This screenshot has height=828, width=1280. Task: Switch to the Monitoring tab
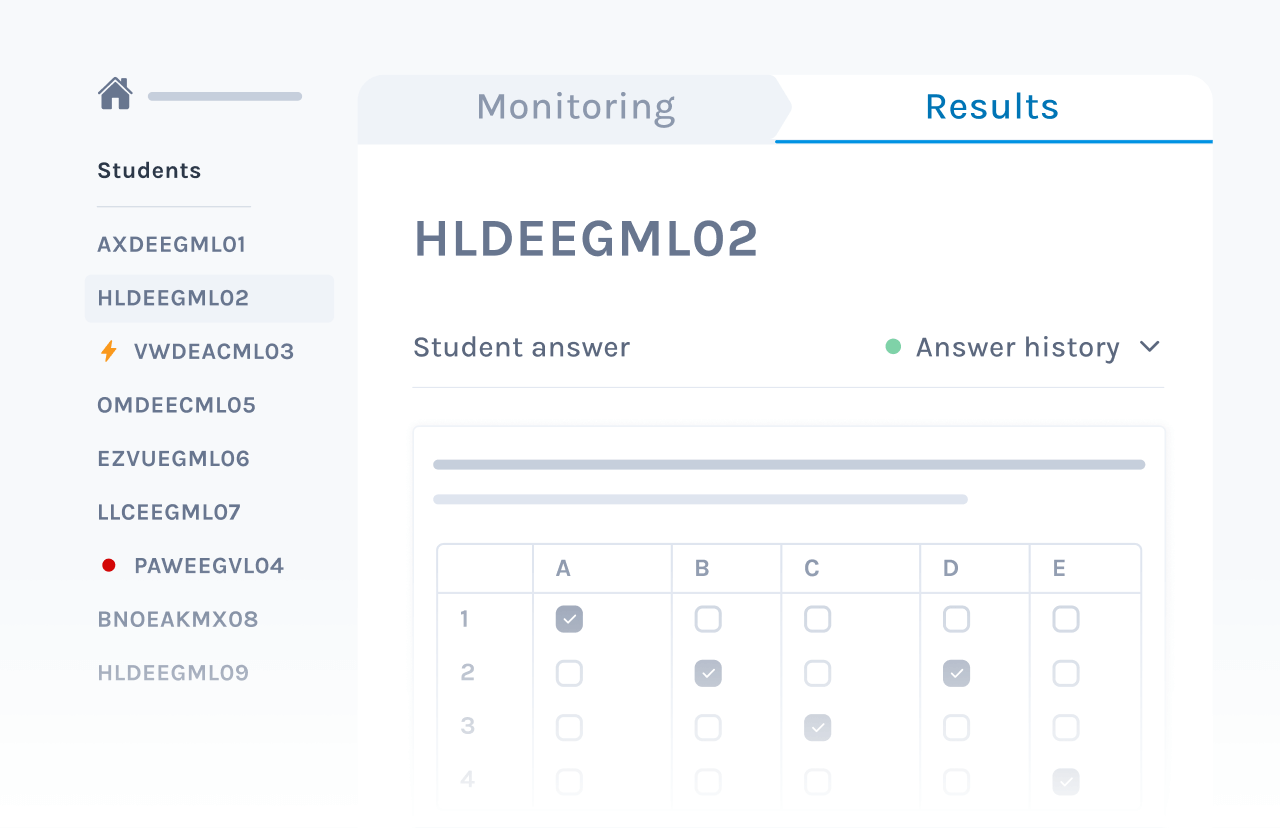click(x=575, y=107)
